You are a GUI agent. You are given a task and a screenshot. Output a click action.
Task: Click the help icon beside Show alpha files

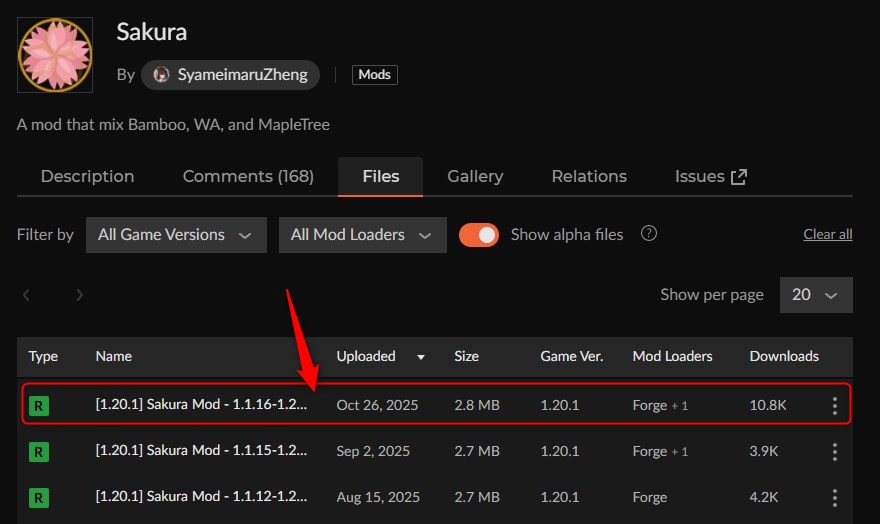[649, 234]
